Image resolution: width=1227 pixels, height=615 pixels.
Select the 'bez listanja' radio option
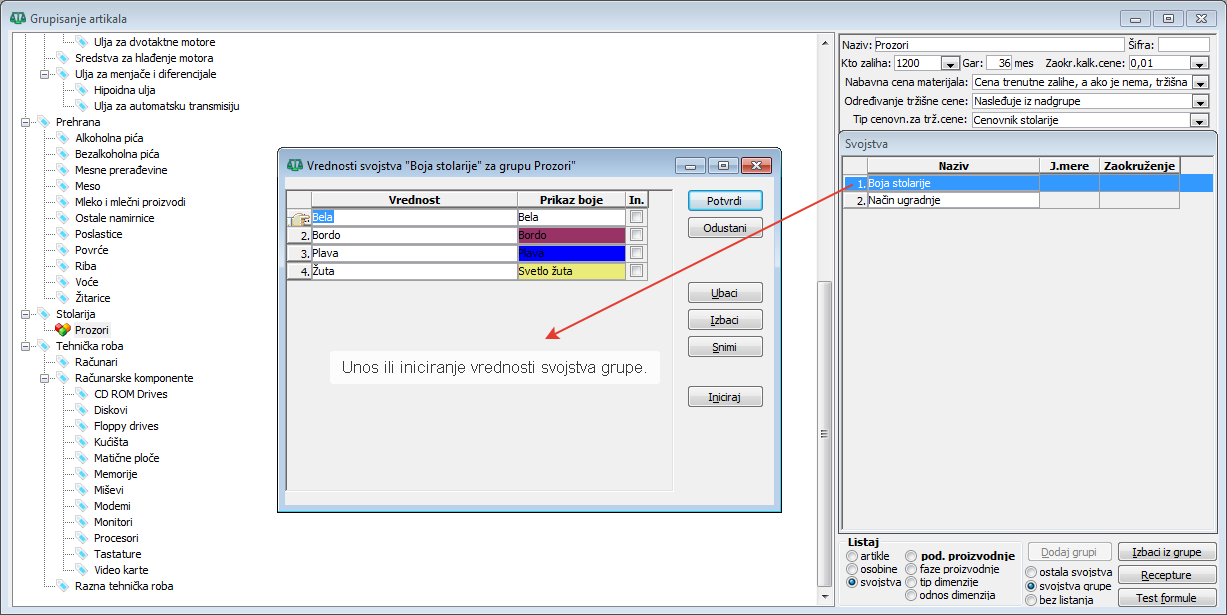click(x=1032, y=600)
